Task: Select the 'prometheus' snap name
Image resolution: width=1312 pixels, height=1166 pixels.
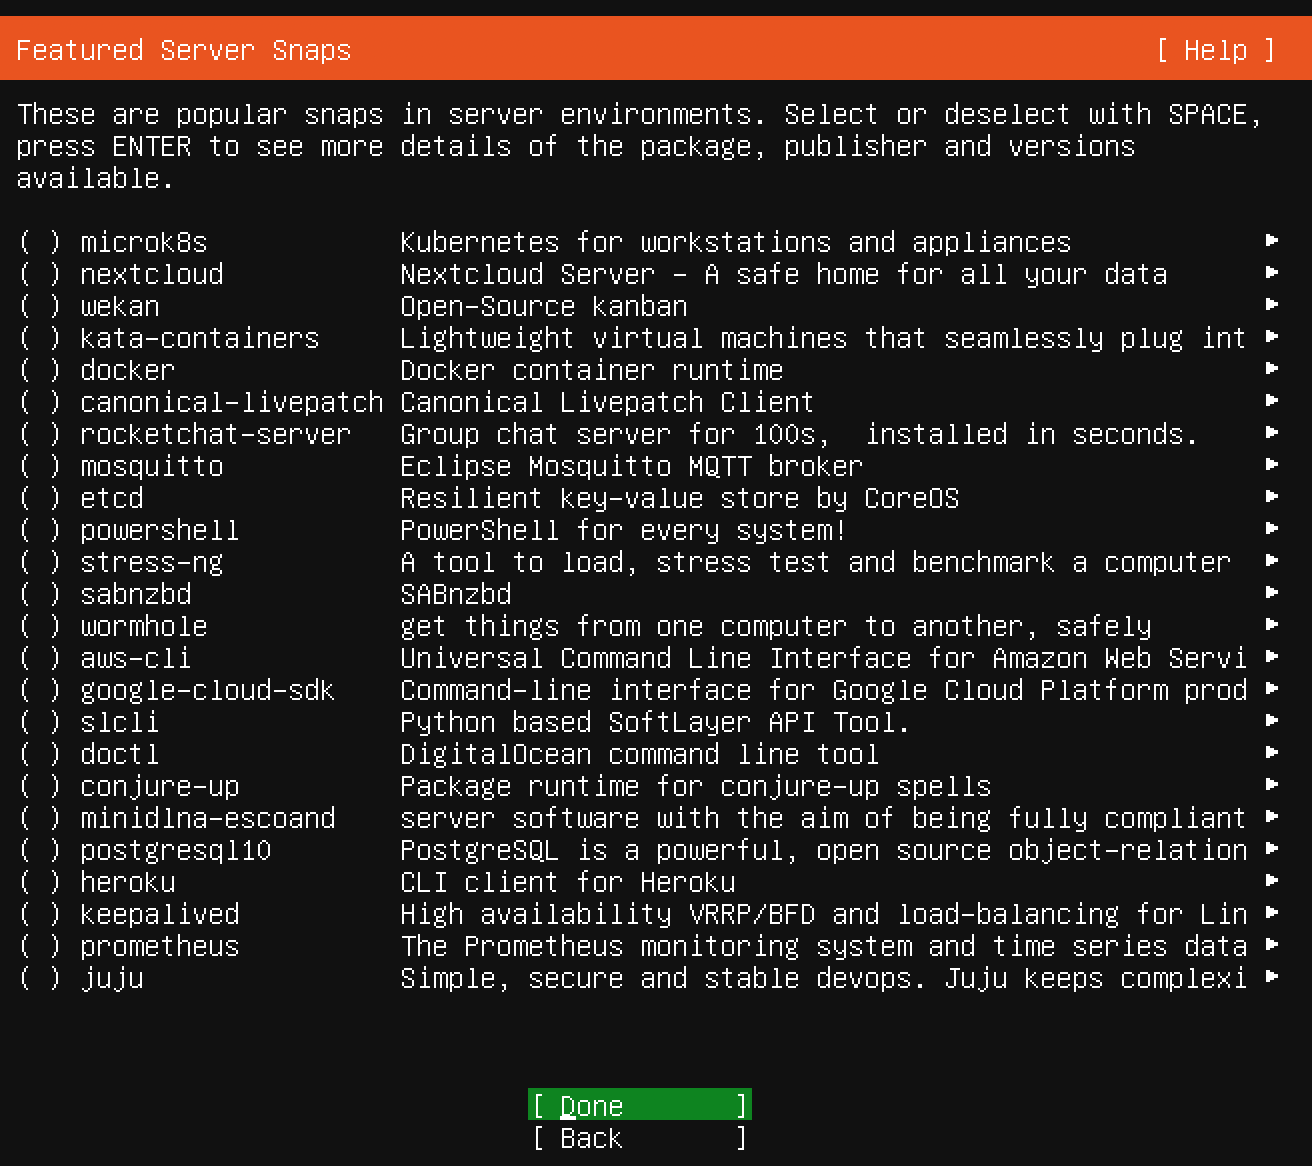Action: (x=160, y=946)
